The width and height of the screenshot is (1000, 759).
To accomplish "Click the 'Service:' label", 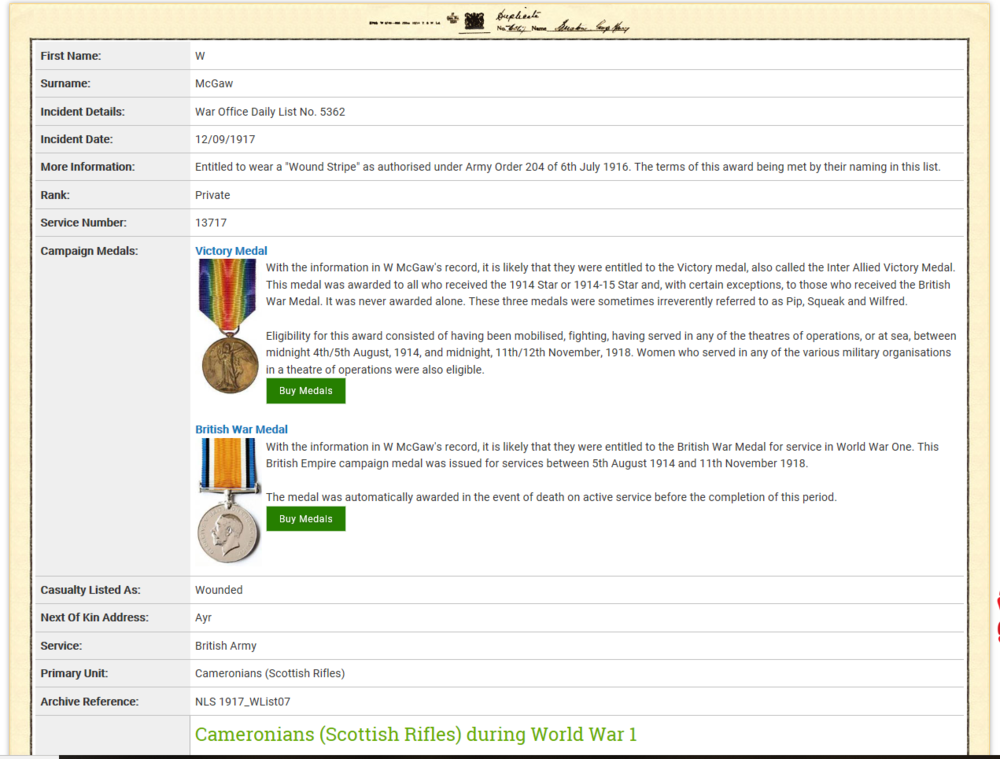I will [x=61, y=645].
